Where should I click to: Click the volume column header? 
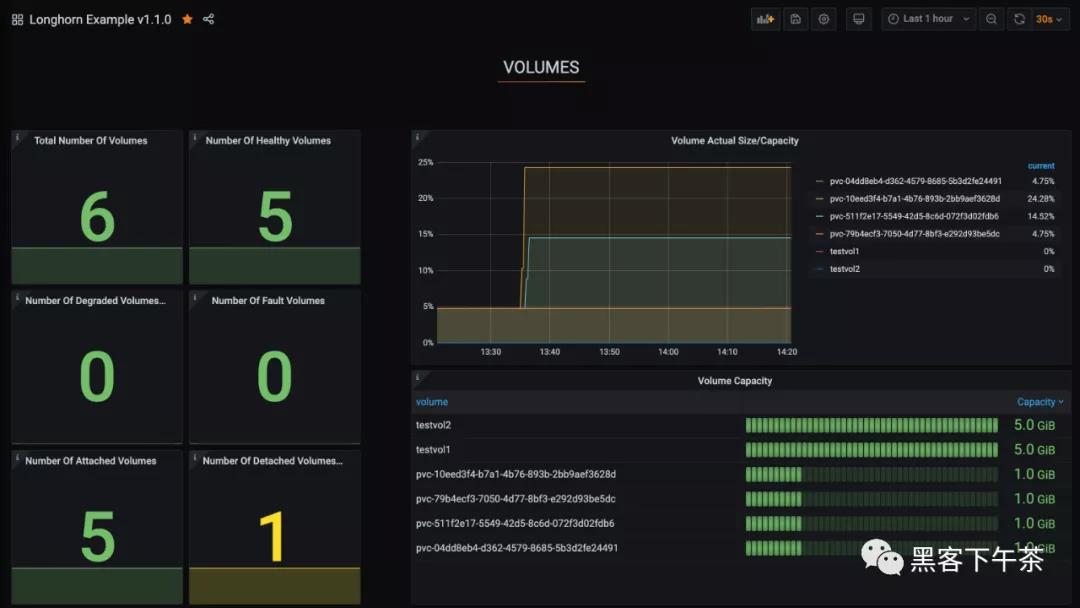click(x=432, y=402)
